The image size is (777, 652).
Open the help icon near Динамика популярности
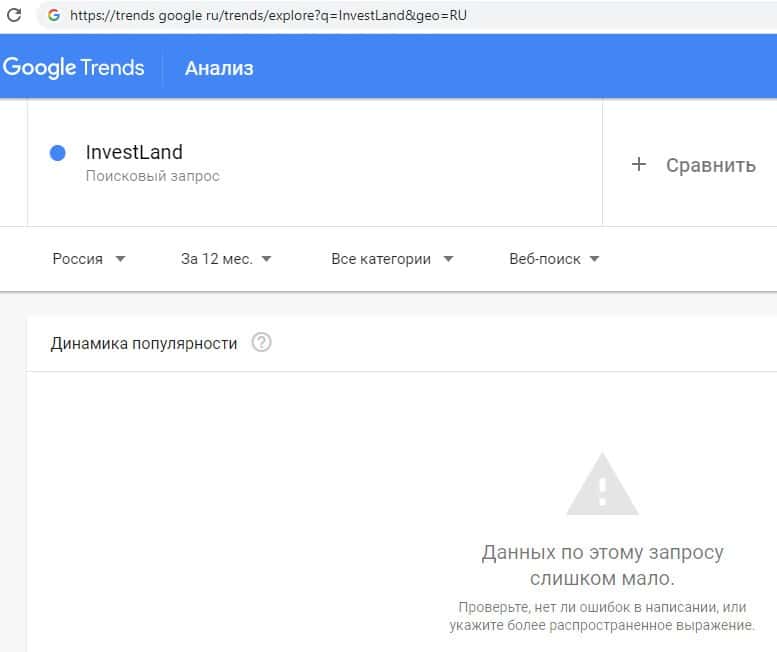pos(261,343)
